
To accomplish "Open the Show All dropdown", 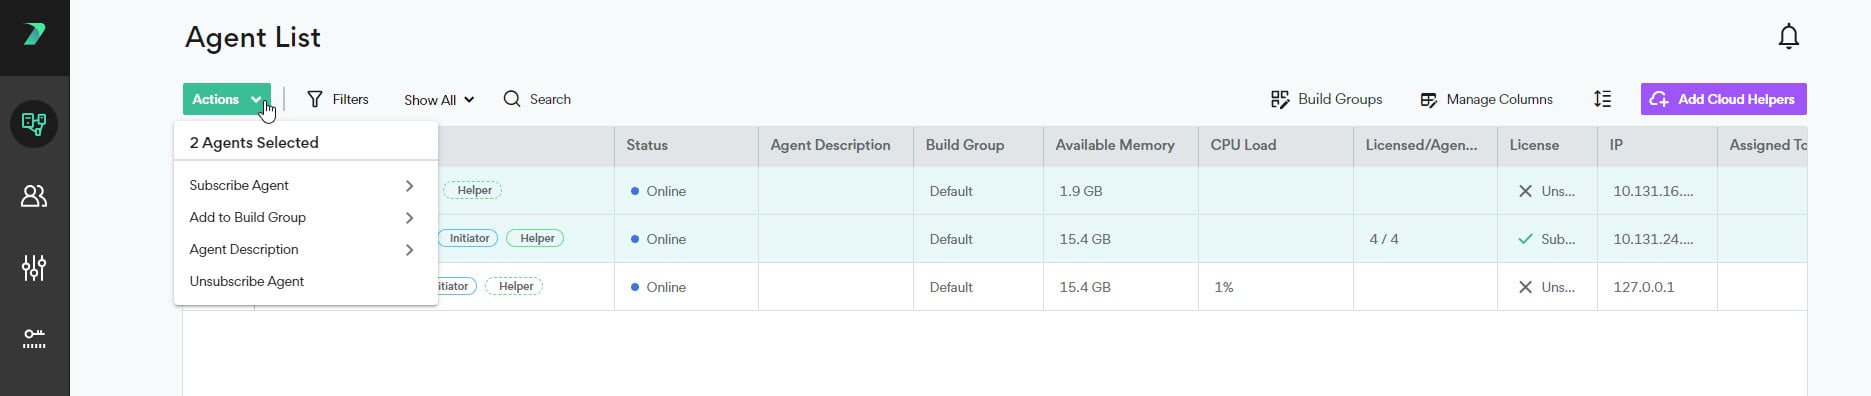I will (x=439, y=100).
